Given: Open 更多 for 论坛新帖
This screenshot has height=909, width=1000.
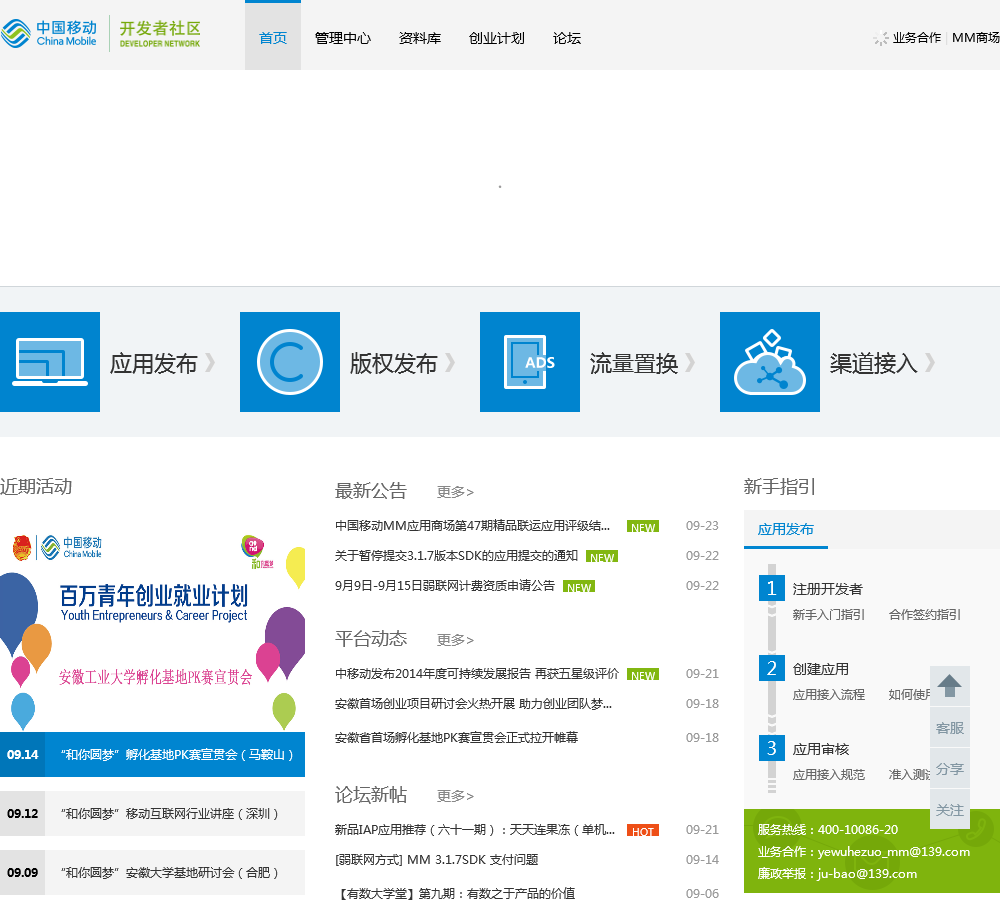Looking at the screenshot, I should [455, 796].
